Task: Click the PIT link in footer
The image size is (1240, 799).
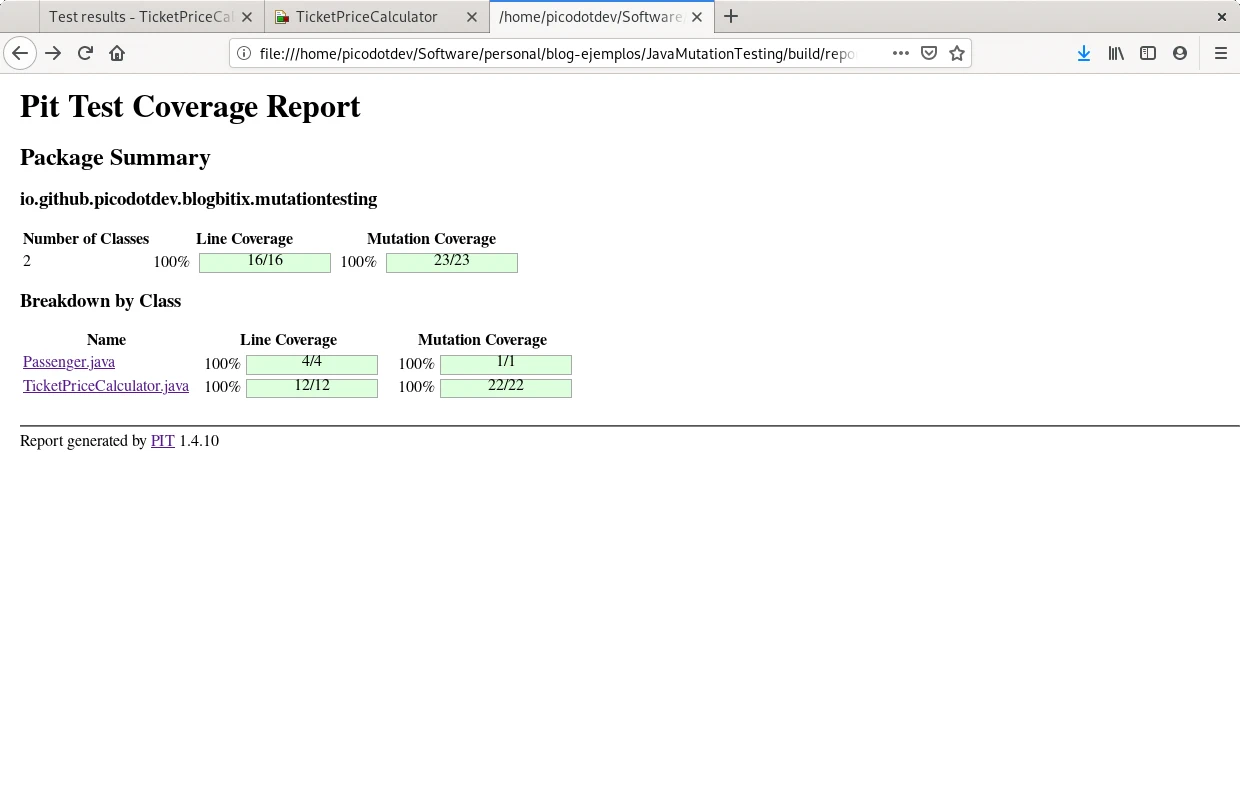Action: 162,441
